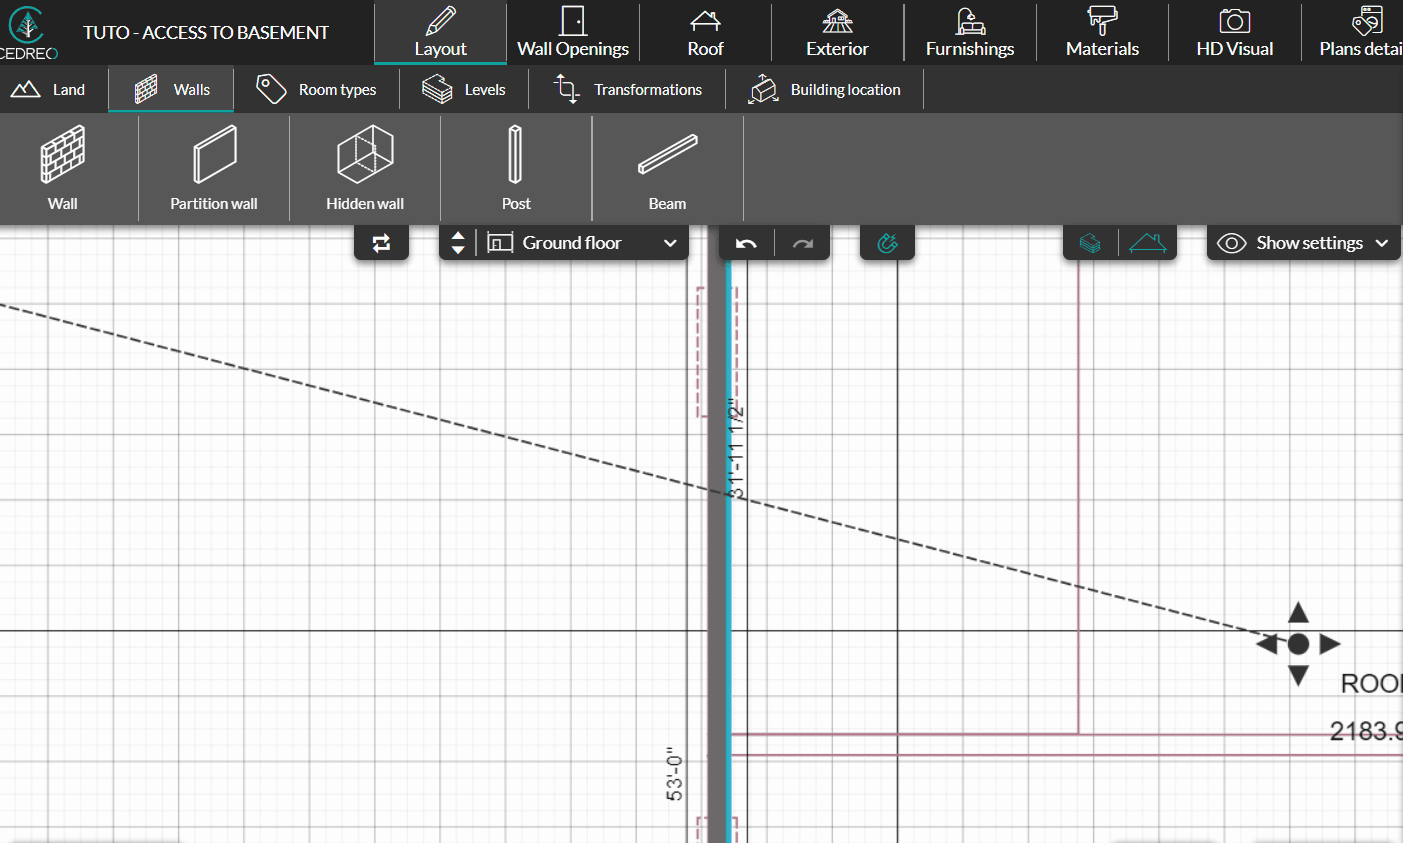Open the Transformations submenu
Screen dimensions: 1403x843
coord(629,90)
